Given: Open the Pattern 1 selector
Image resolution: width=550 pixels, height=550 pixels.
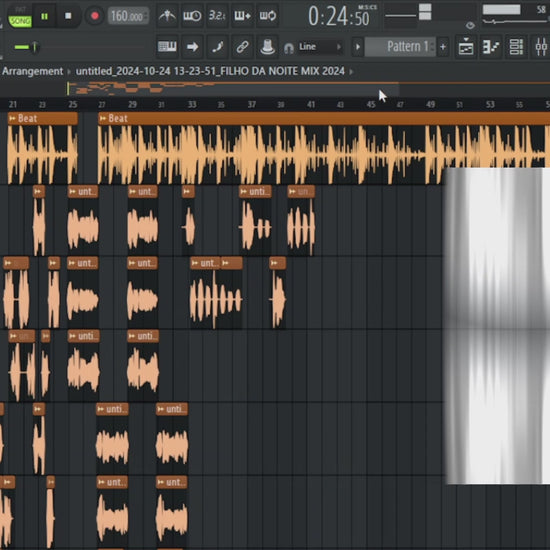Looking at the screenshot, I should pyautogui.click(x=400, y=47).
